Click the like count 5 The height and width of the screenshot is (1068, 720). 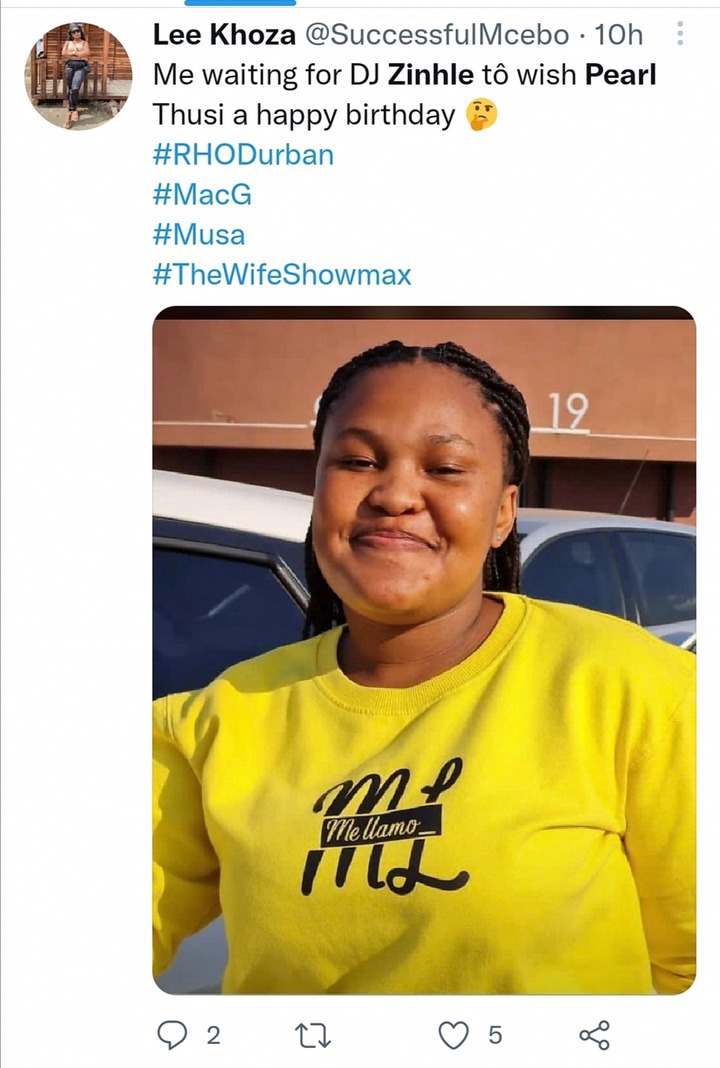pos(495,1036)
